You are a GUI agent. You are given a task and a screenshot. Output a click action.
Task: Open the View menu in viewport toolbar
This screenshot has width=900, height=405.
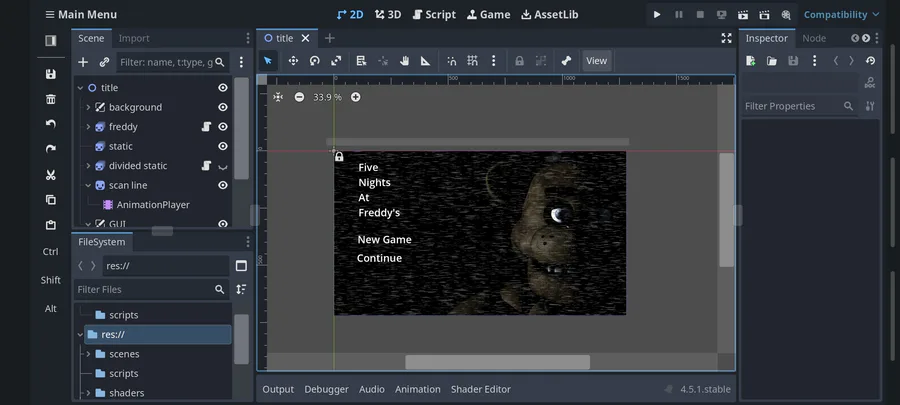tap(596, 61)
